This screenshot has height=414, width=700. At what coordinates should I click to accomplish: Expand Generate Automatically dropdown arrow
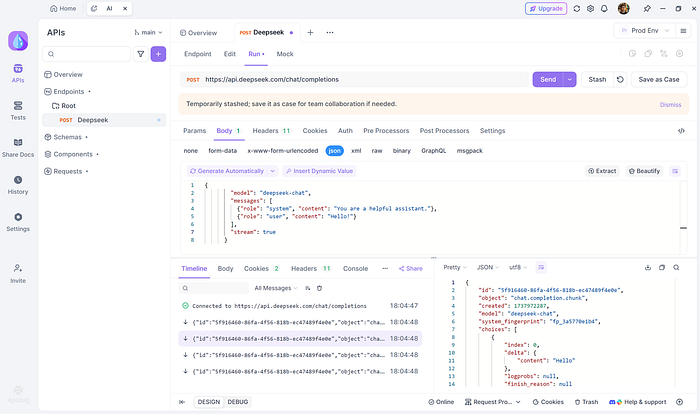point(272,171)
